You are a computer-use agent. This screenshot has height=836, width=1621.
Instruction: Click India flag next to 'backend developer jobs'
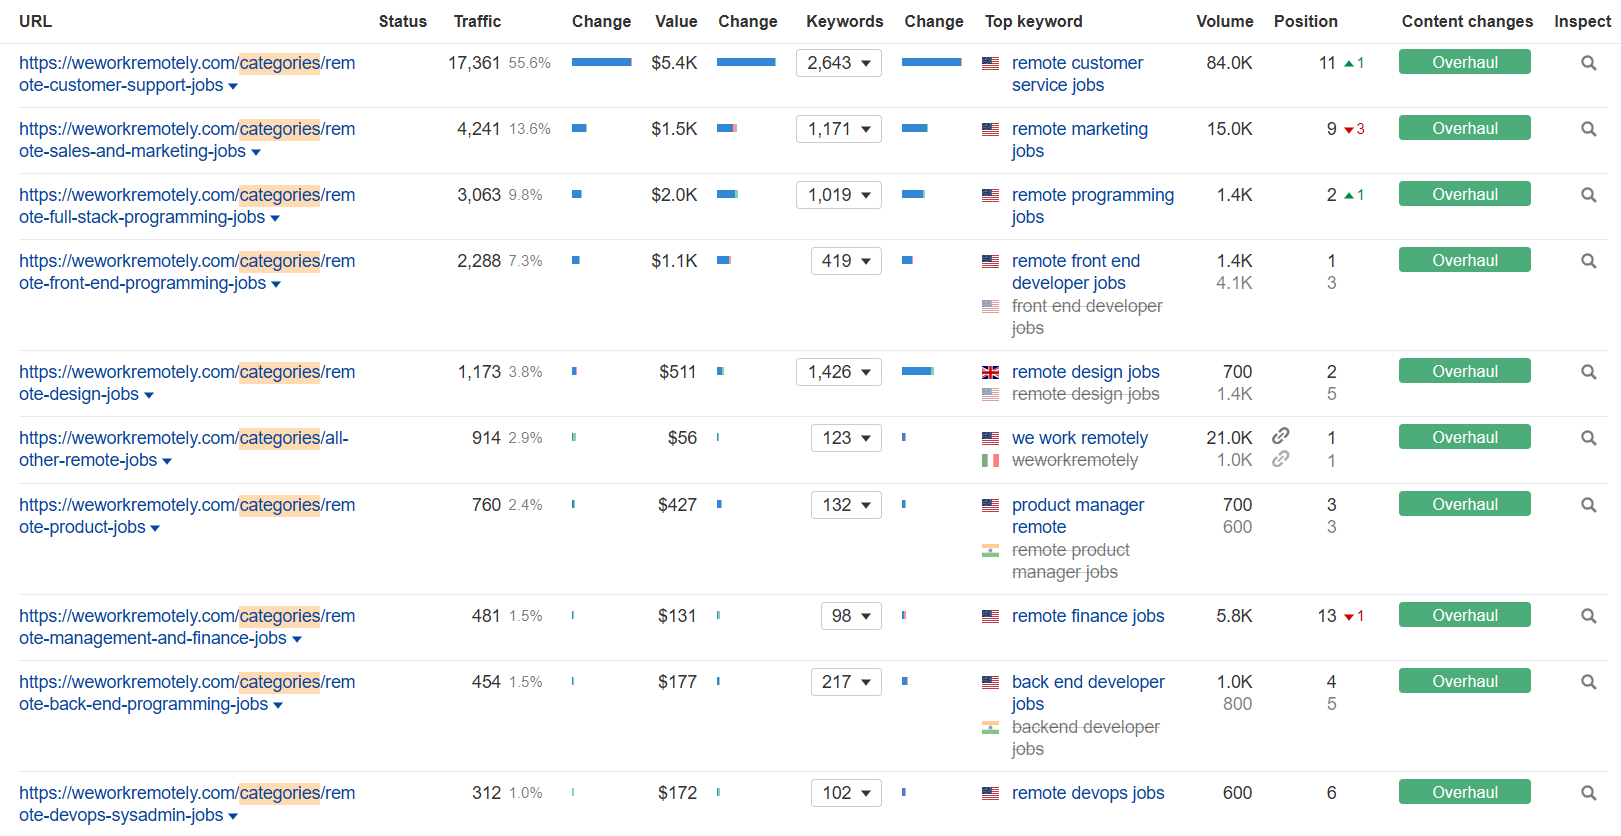click(990, 727)
